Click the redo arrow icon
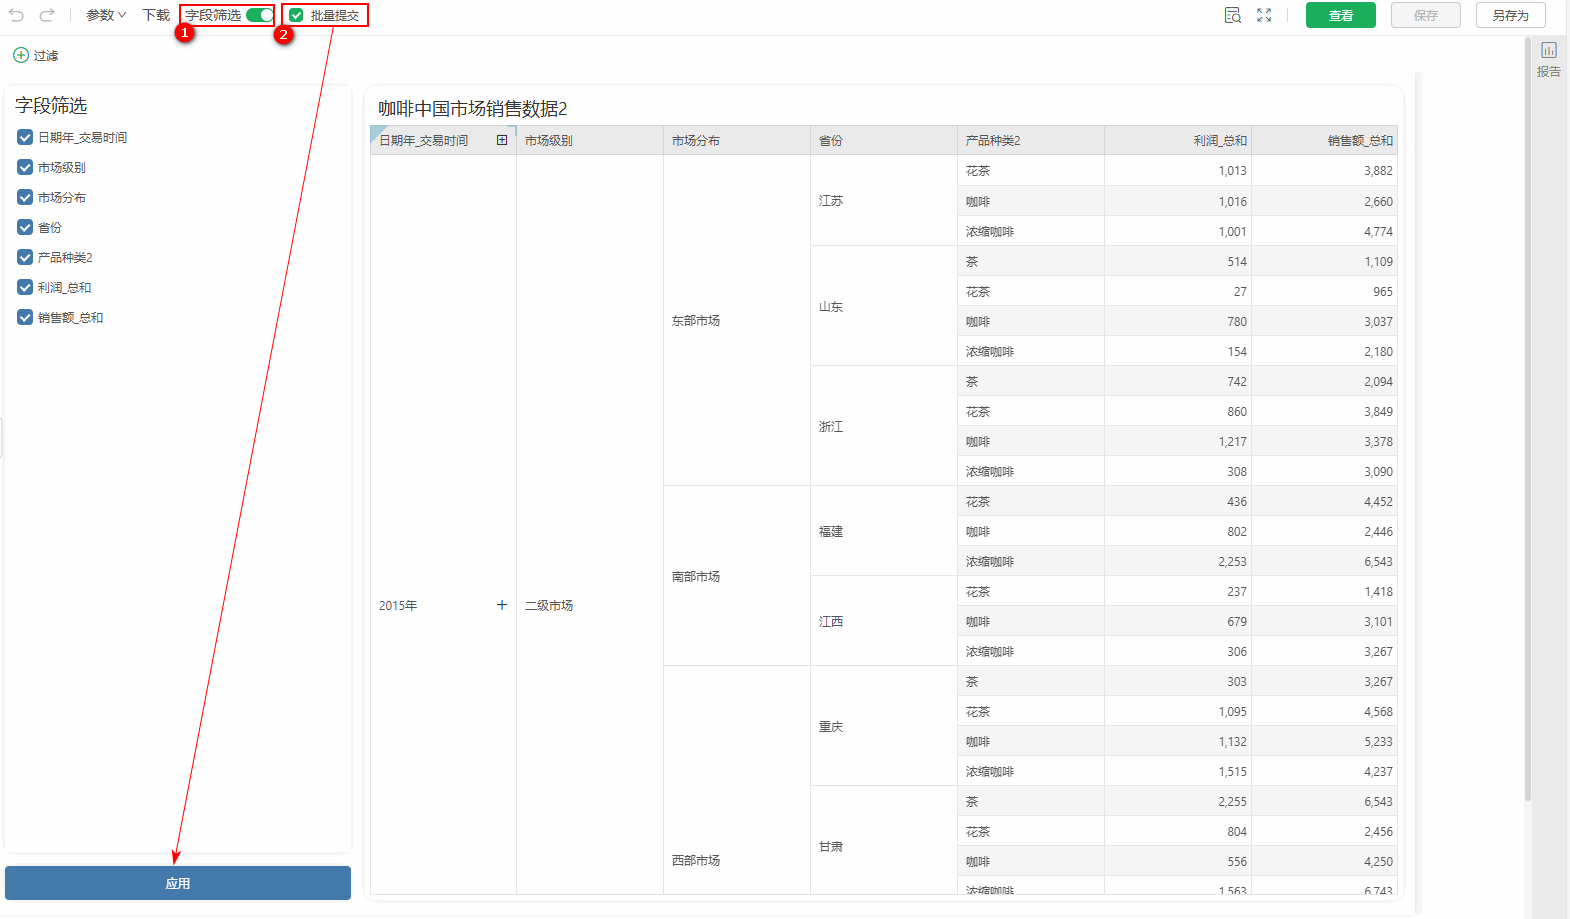The width and height of the screenshot is (1570, 919). click(47, 15)
